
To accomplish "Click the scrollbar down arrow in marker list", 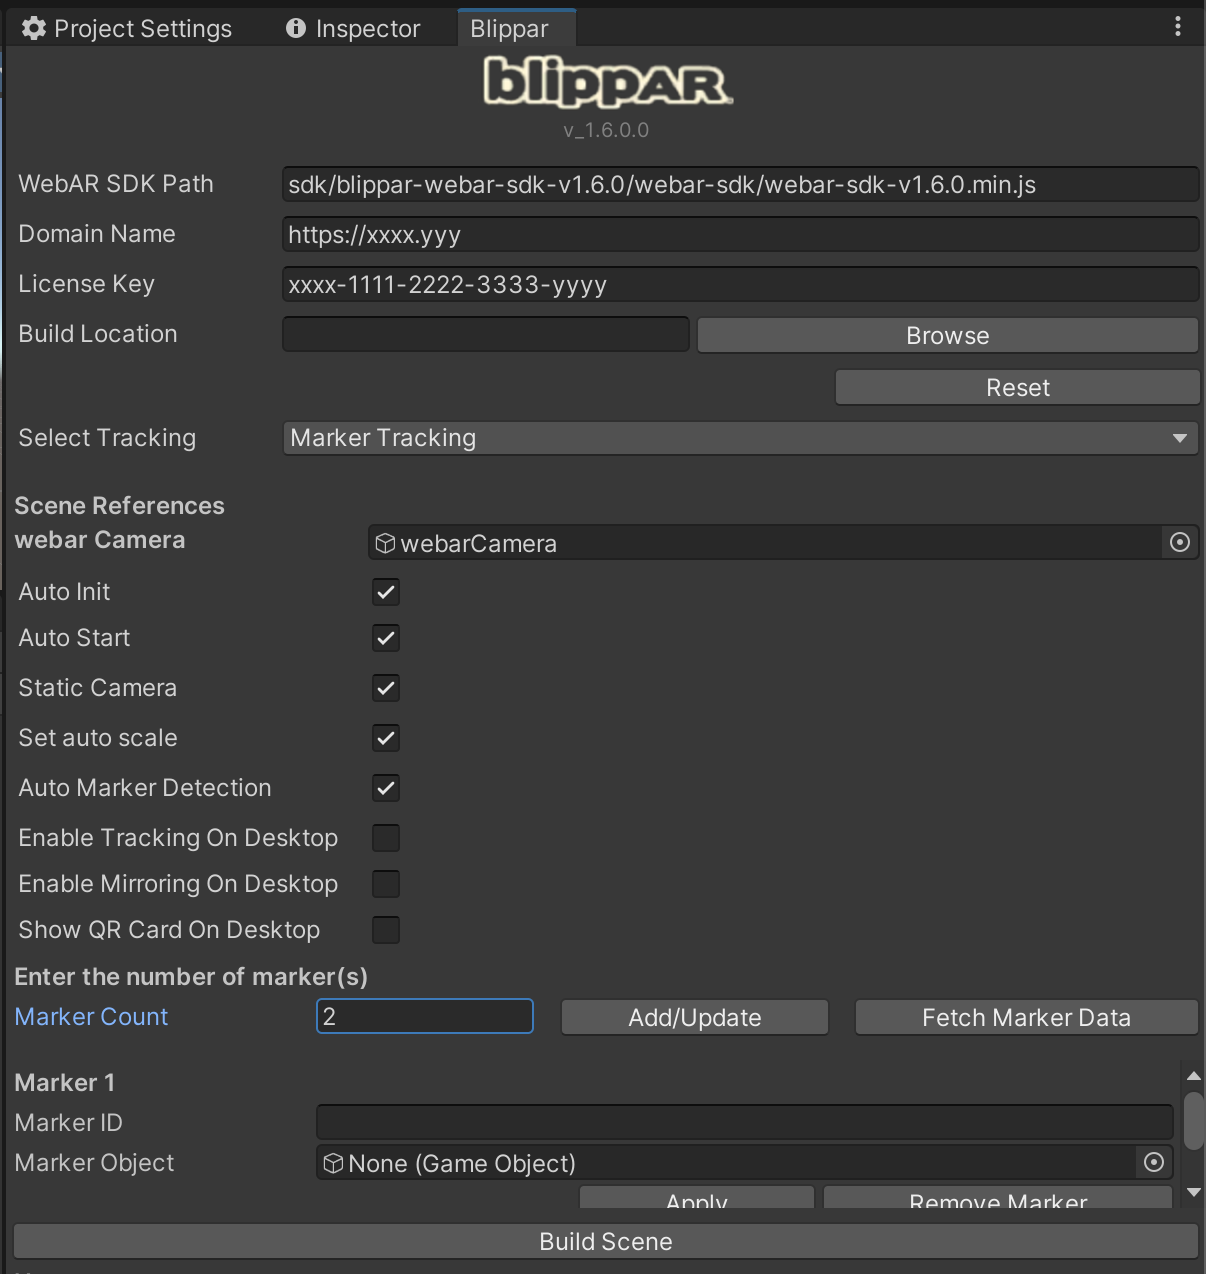I will [x=1193, y=1192].
